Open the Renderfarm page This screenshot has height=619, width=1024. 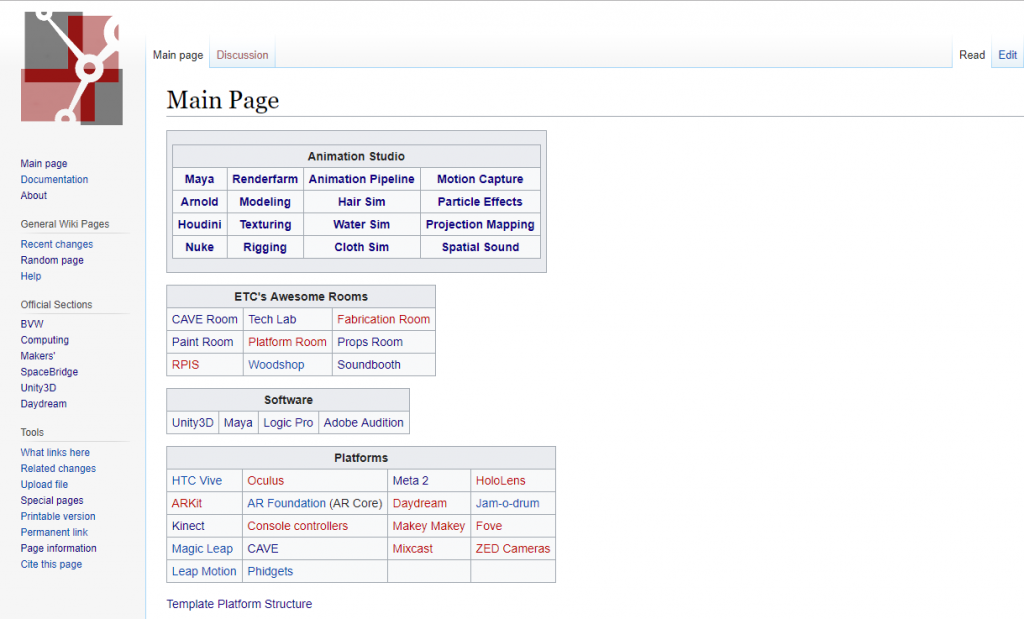[265, 179]
